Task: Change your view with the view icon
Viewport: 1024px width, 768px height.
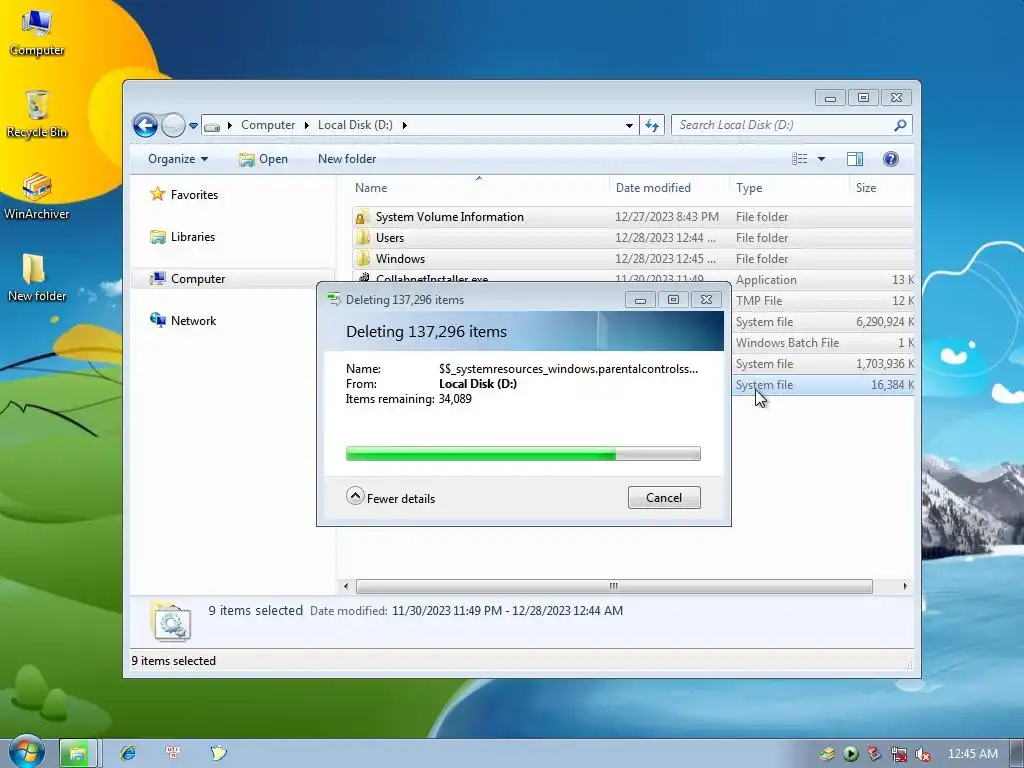Action: 799,159
